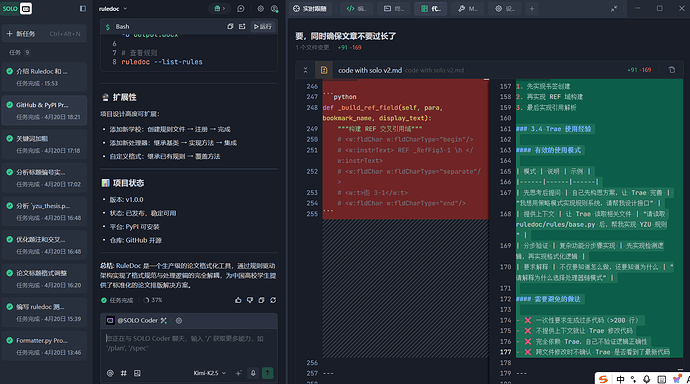Run the Bash code block

point(262,26)
